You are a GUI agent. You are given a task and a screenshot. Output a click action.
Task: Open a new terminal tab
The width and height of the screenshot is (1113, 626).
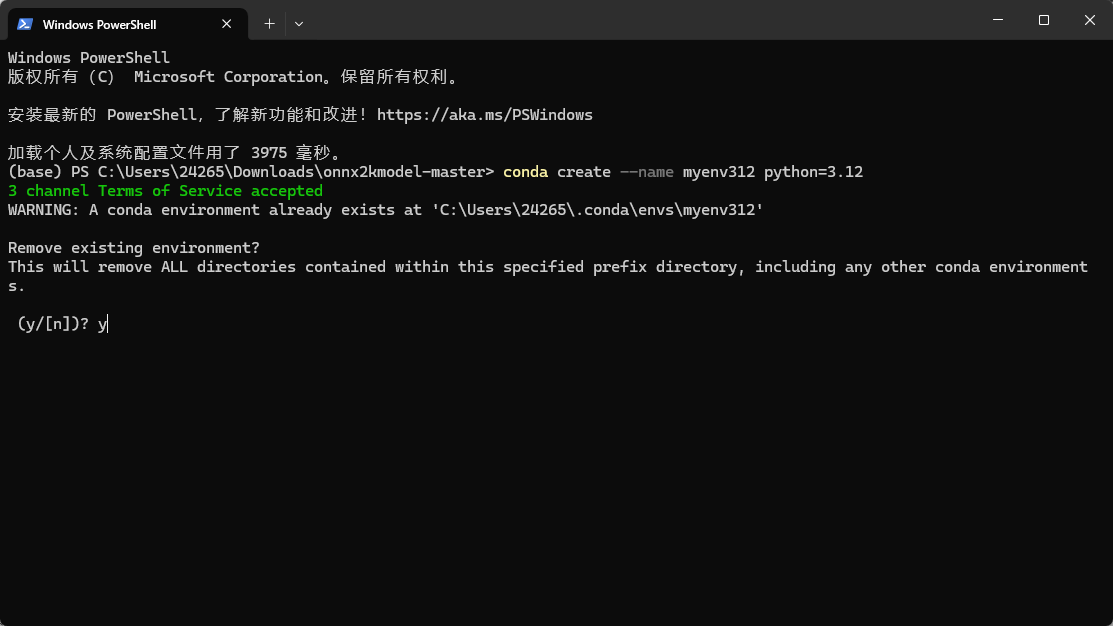point(269,23)
